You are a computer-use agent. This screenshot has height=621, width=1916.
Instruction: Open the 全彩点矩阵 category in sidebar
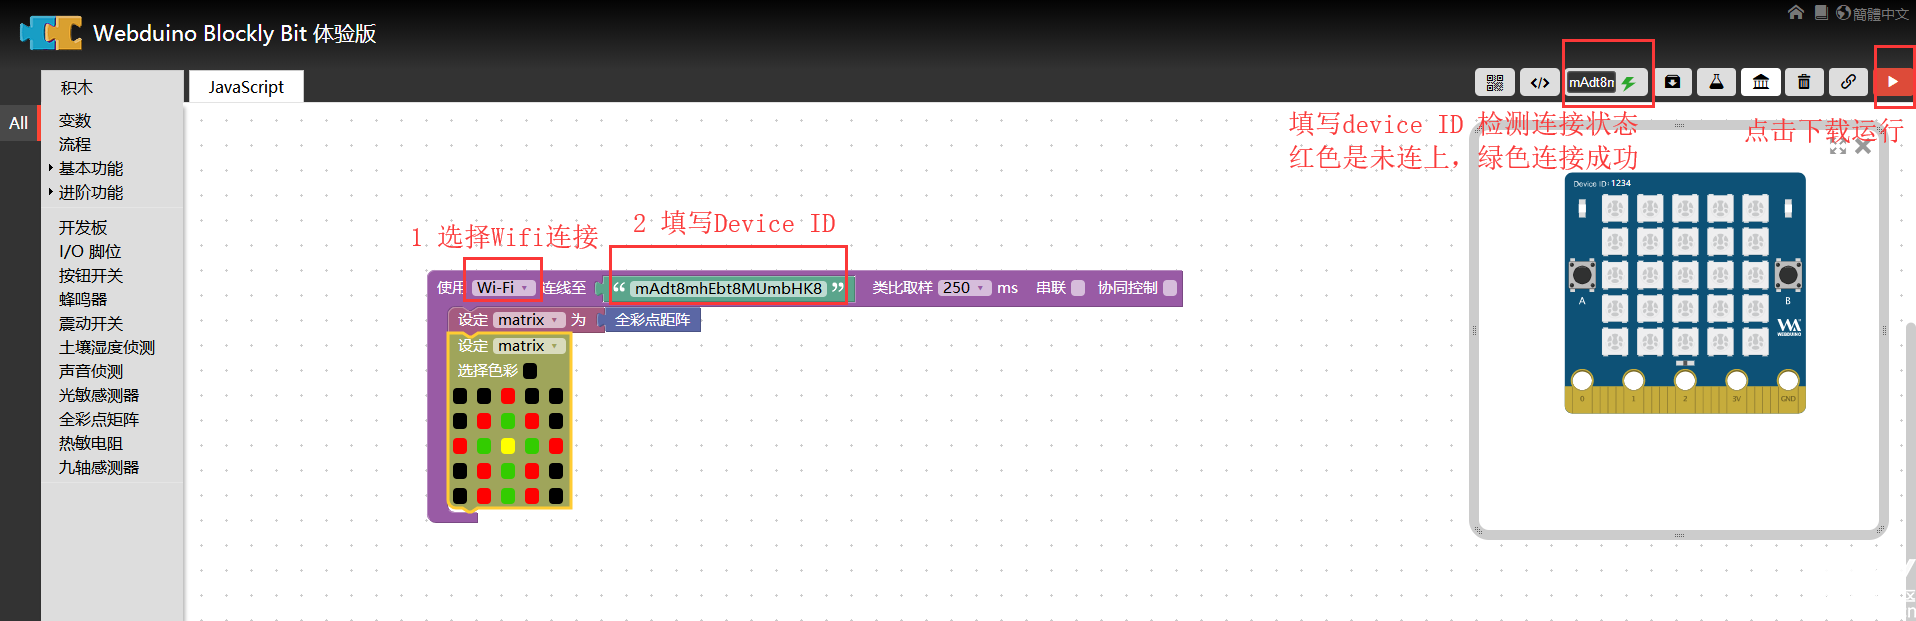99,419
